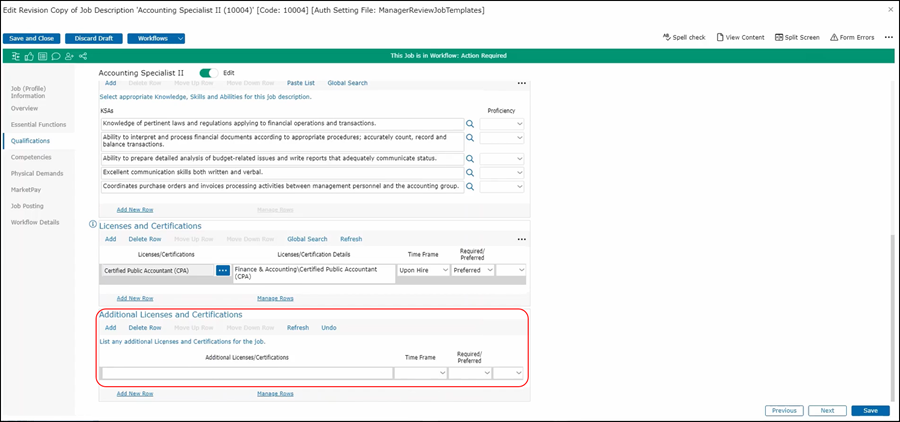Show Form Errors
The width and height of the screenshot is (900, 422).
(851, 37)
